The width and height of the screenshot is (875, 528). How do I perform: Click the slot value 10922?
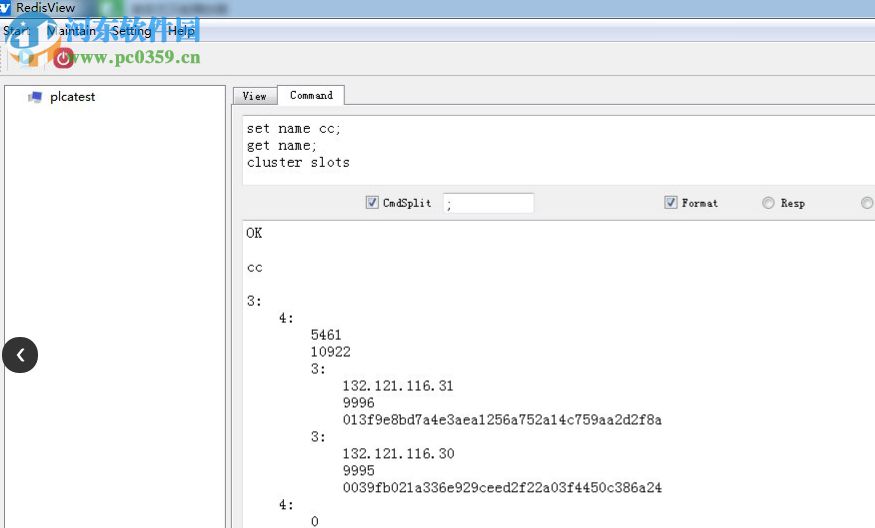pyautogui.click(x=331, y=352)
